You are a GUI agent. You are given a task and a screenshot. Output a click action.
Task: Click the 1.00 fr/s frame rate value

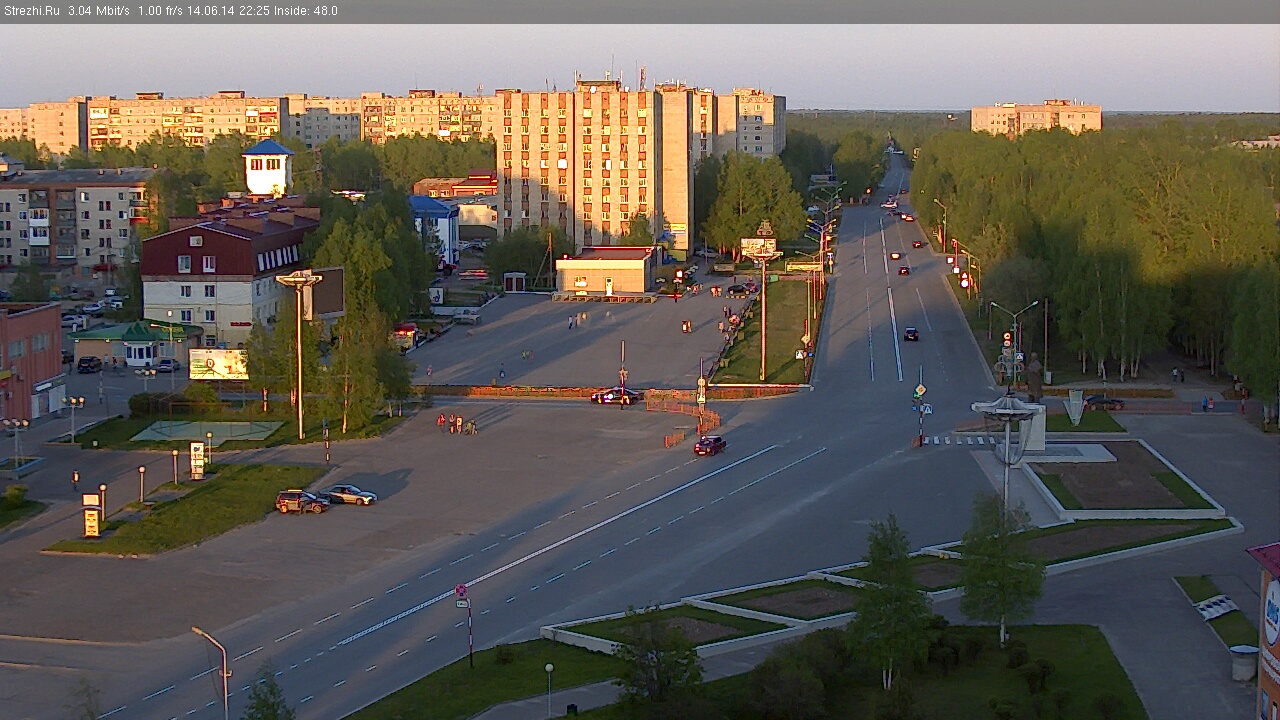click(x=162, y=11)
